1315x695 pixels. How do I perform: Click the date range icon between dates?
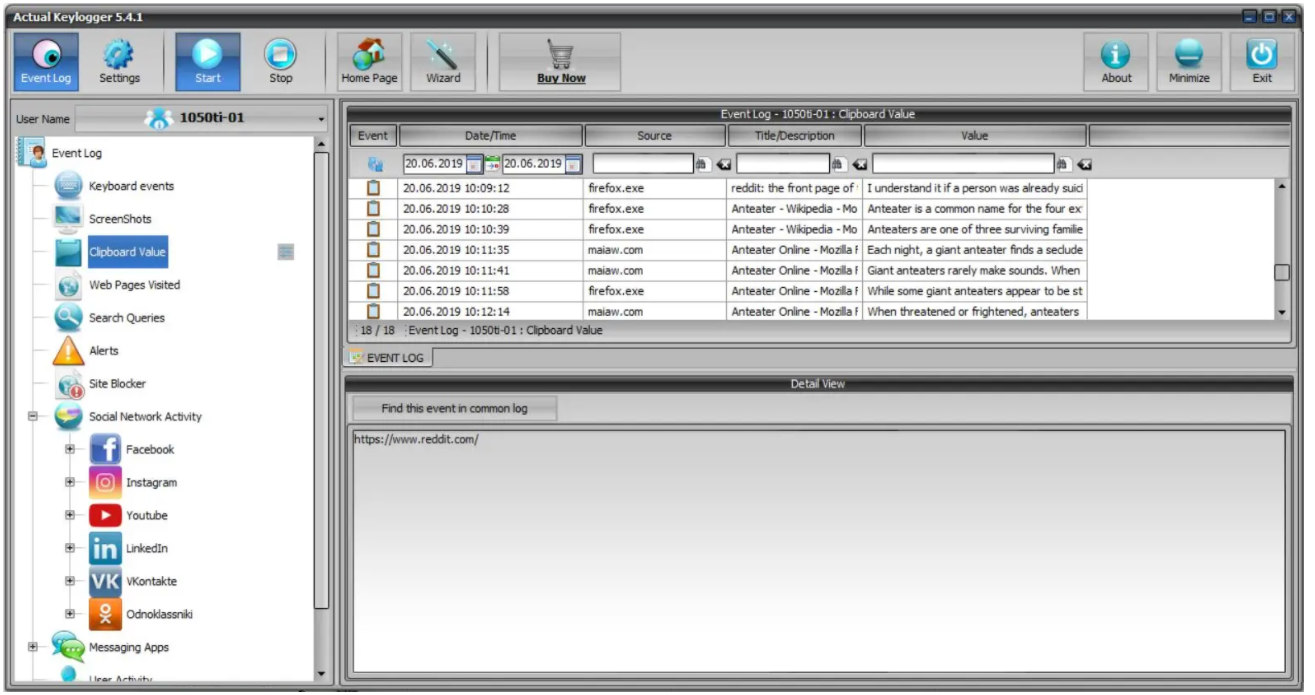pyautogui.click(x=492, y=164)
